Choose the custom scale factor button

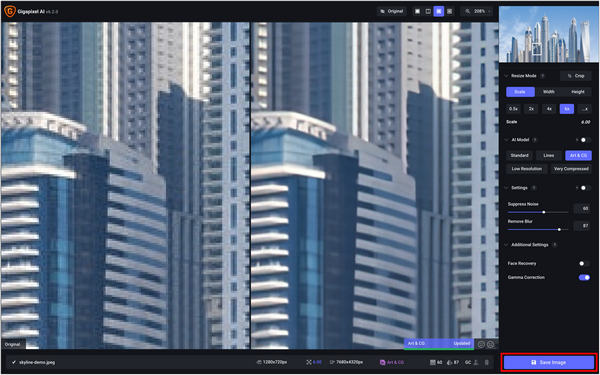tap(585, 109)
